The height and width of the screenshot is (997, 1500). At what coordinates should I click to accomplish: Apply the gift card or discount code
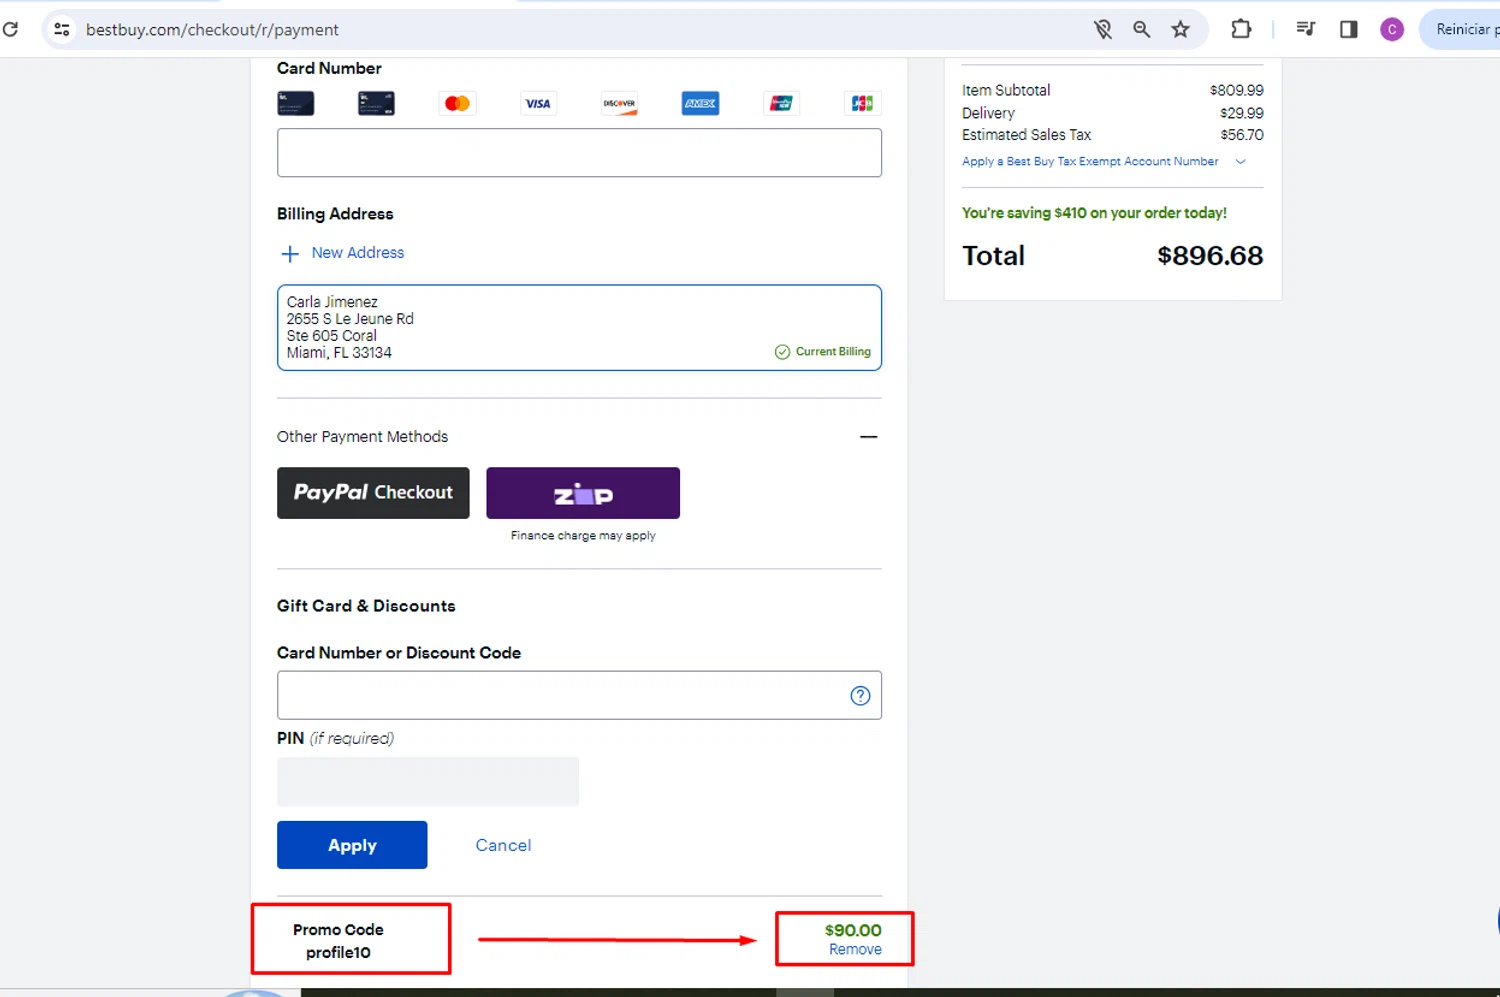(x=352, y=845)
